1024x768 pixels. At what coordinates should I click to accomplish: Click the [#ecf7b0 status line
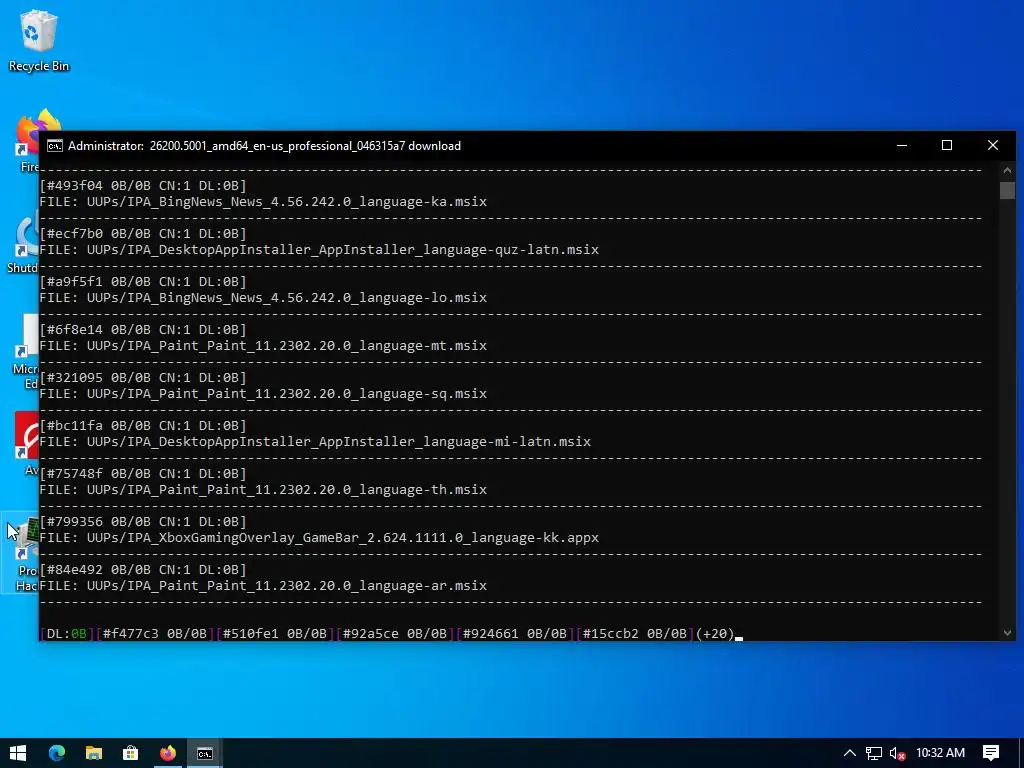pyautogui.click(x=143, y=234)
